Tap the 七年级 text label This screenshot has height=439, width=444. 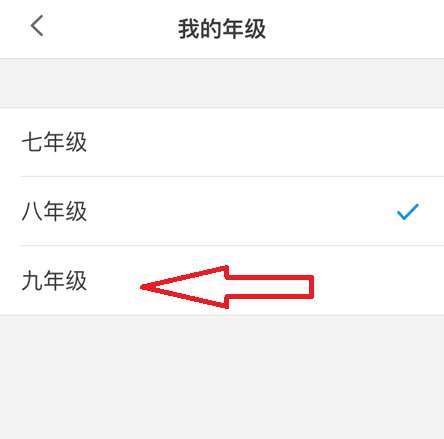click(x=54, y=142)
